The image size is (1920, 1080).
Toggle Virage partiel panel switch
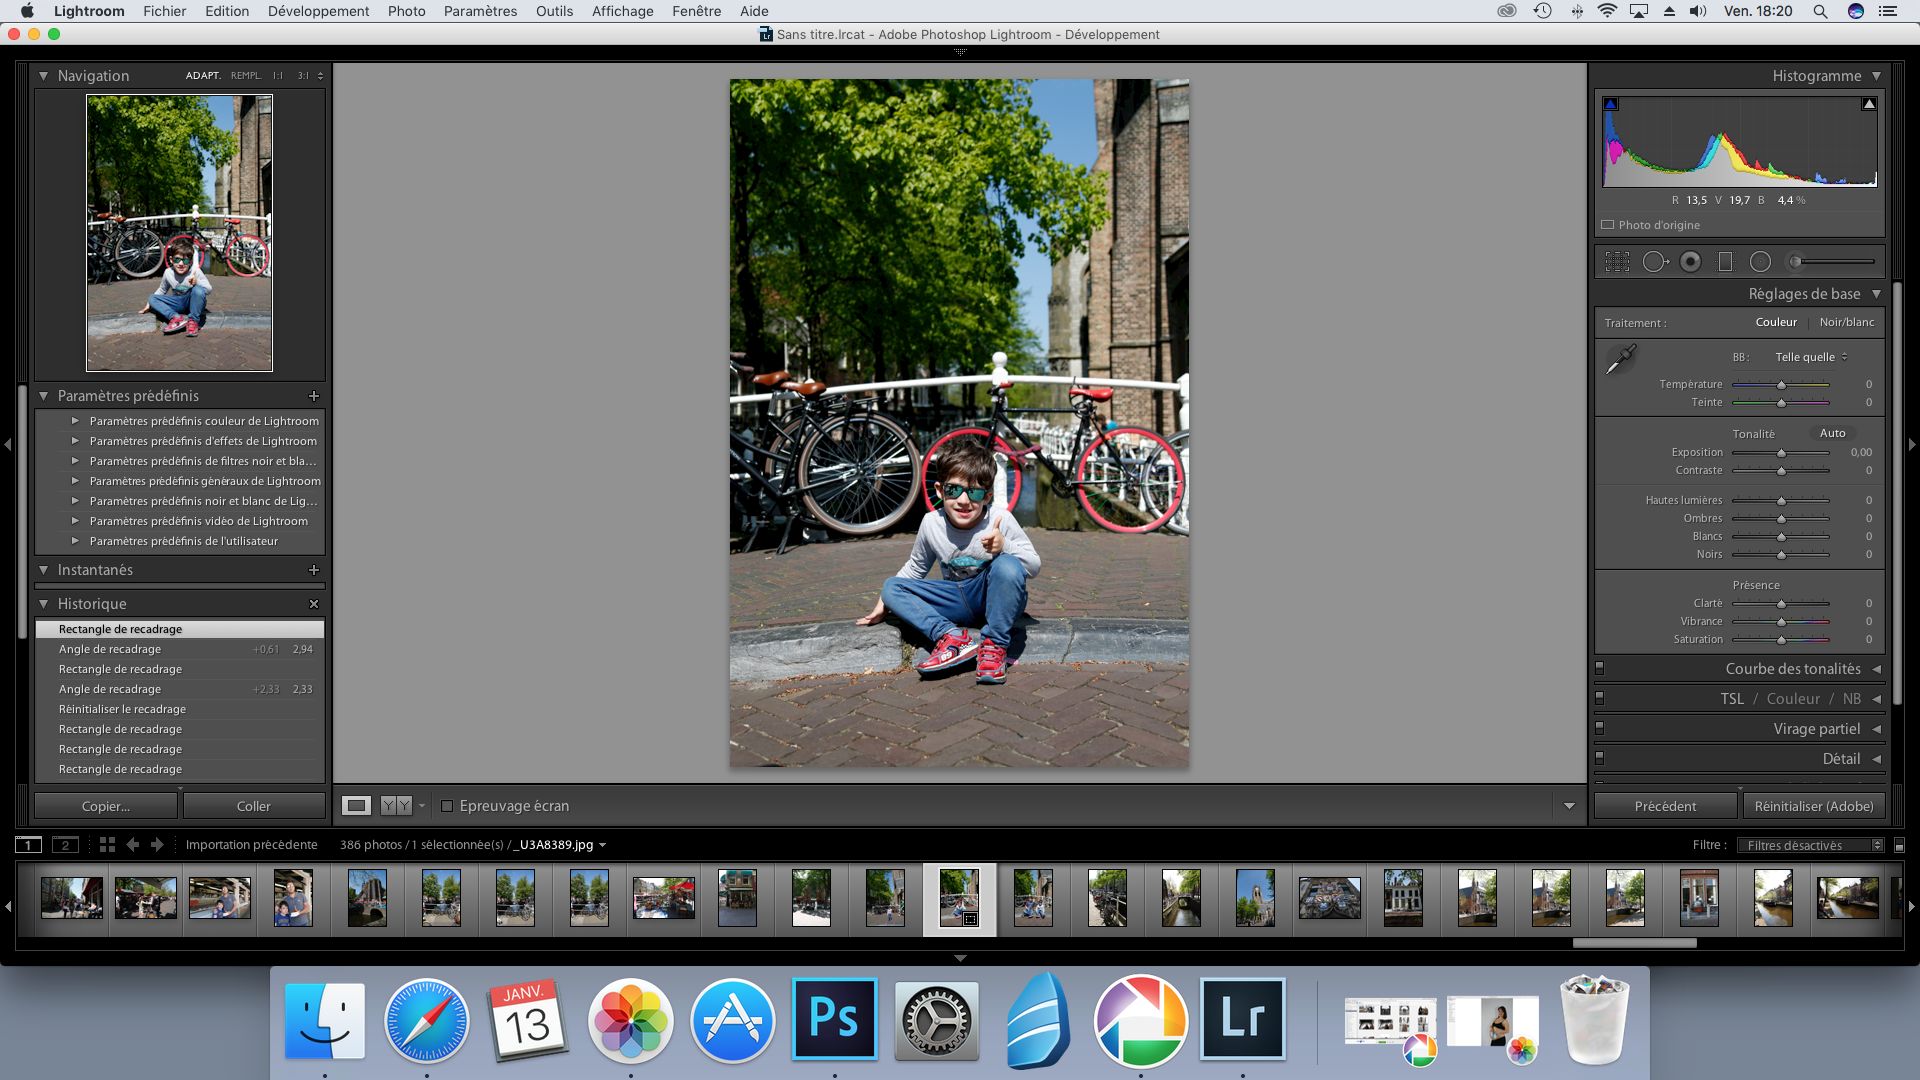click(x=1599, y=728)
